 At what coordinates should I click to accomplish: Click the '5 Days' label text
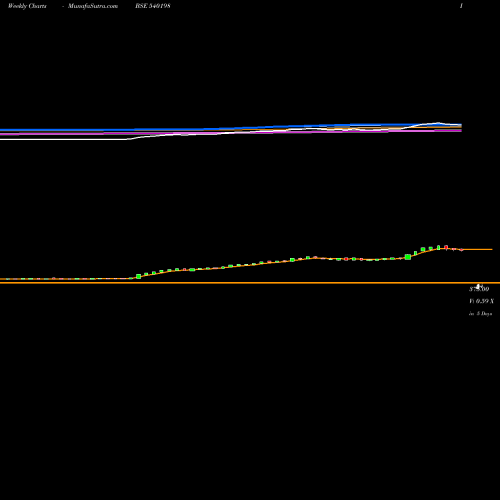pos(484,314)
